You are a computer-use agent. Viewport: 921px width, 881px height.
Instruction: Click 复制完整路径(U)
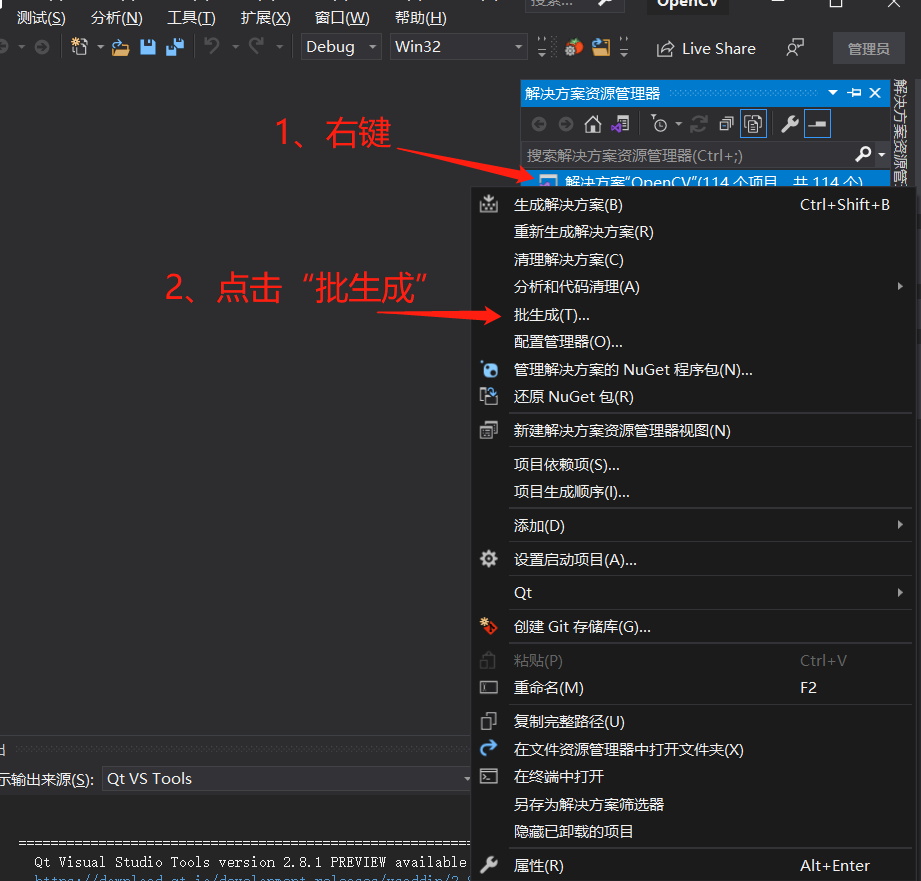(693, 722)
